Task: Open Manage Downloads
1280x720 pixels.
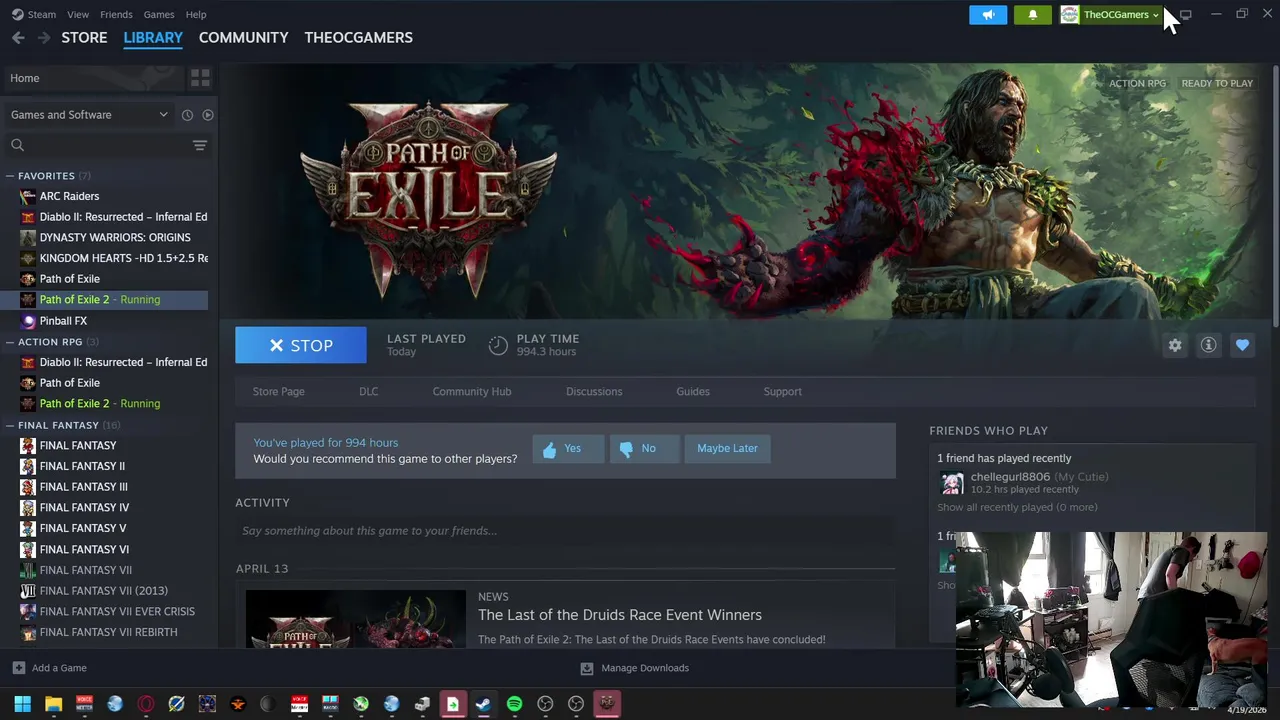Action: pos(635,668)
